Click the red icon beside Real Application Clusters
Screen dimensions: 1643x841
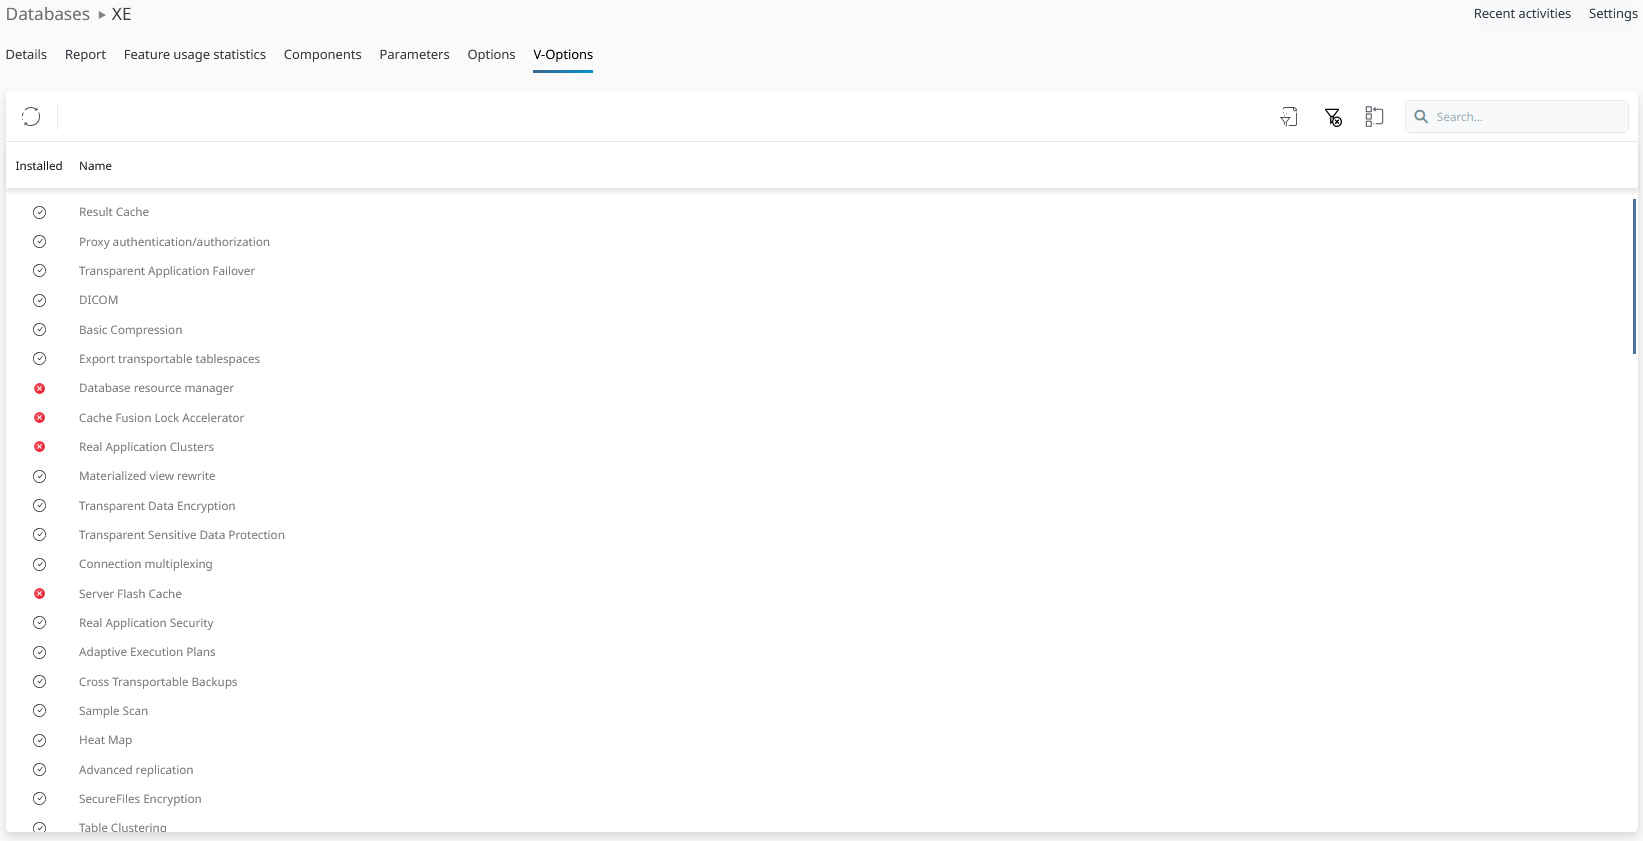40,447
